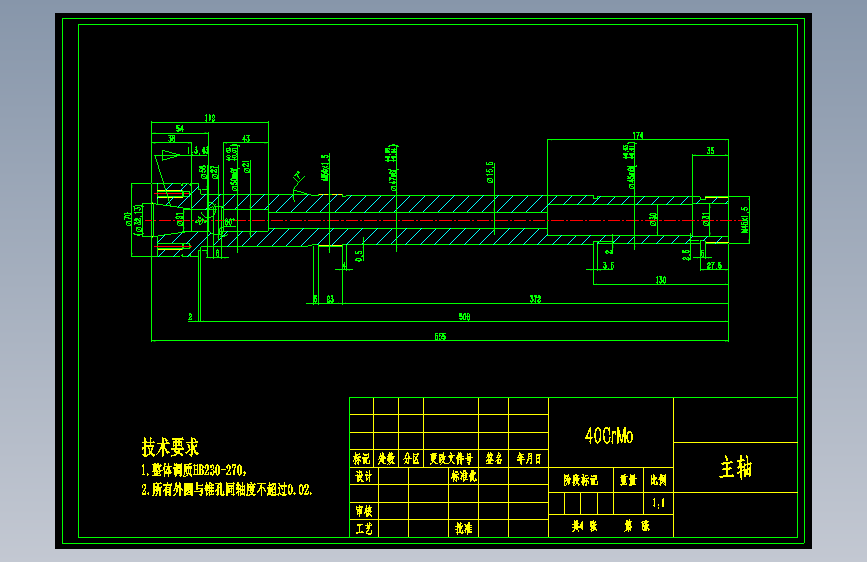Click the 更改文件号 title block cell
867x562 pixels.
[x=451, y=459]
